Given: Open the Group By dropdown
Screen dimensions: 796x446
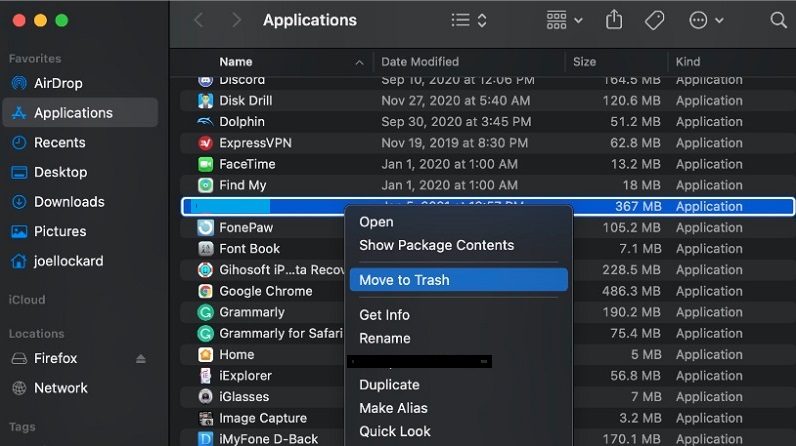Looking at the screenshot, I should [x=564, y=20].
